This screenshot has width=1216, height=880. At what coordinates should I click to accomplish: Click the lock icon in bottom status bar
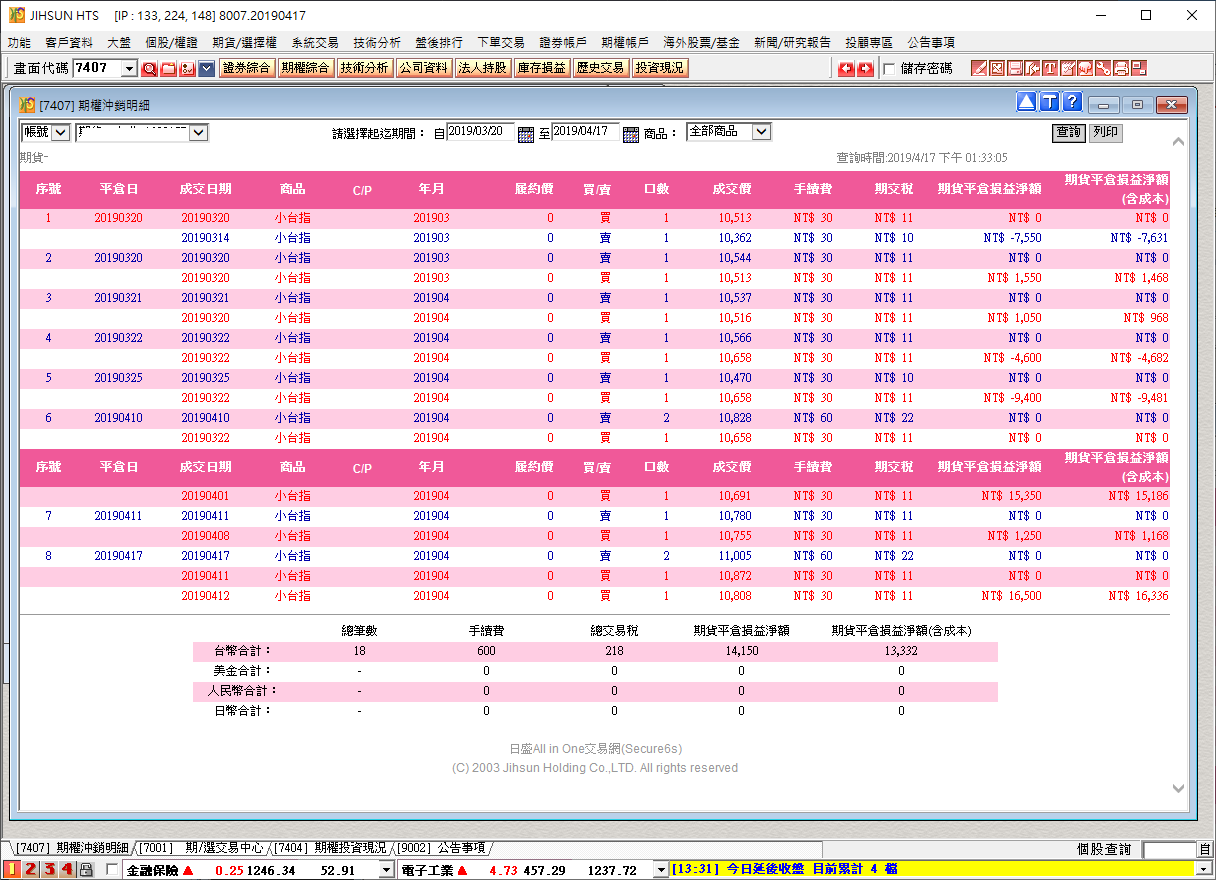[86, 870]
